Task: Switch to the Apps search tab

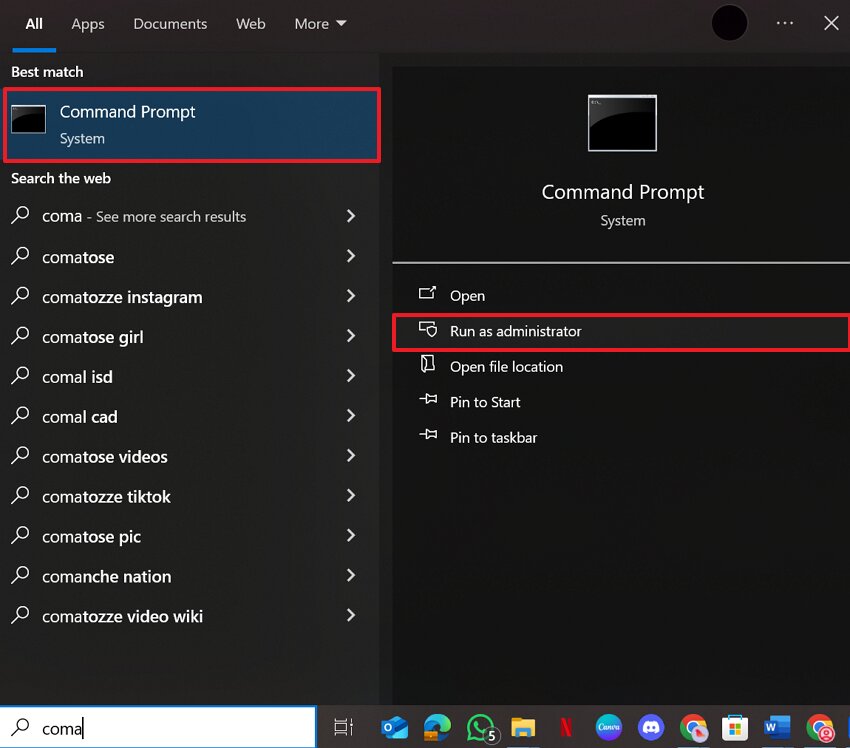Action: tap(87, 23)
